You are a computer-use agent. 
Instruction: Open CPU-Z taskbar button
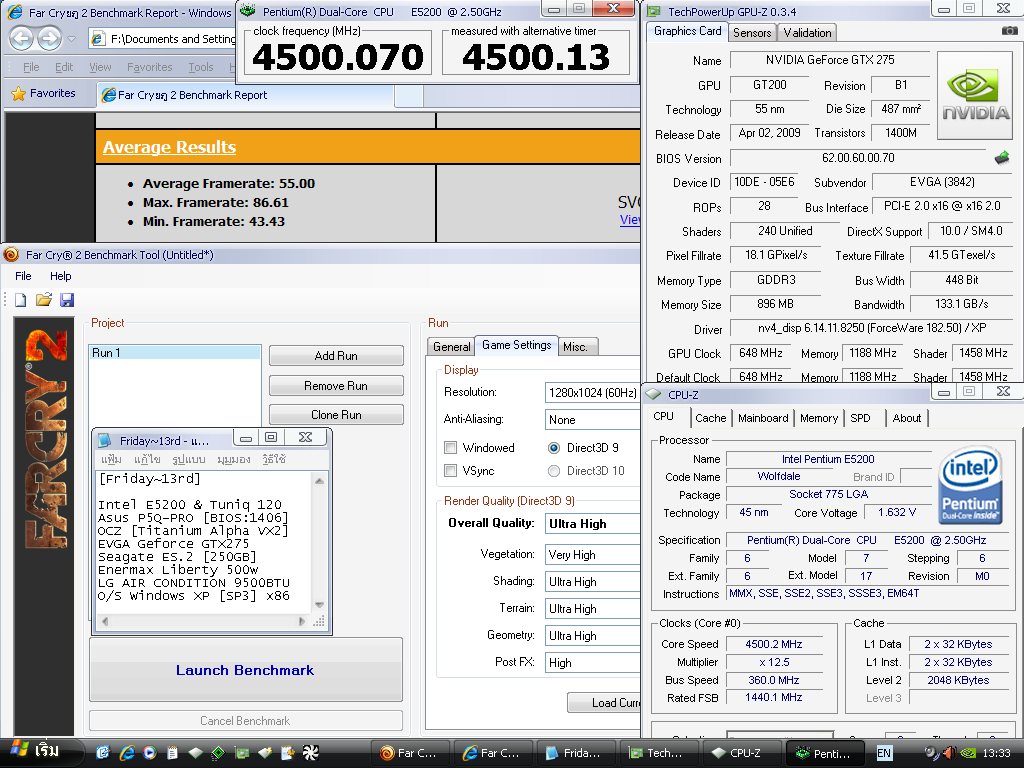[x=741, y=753]
